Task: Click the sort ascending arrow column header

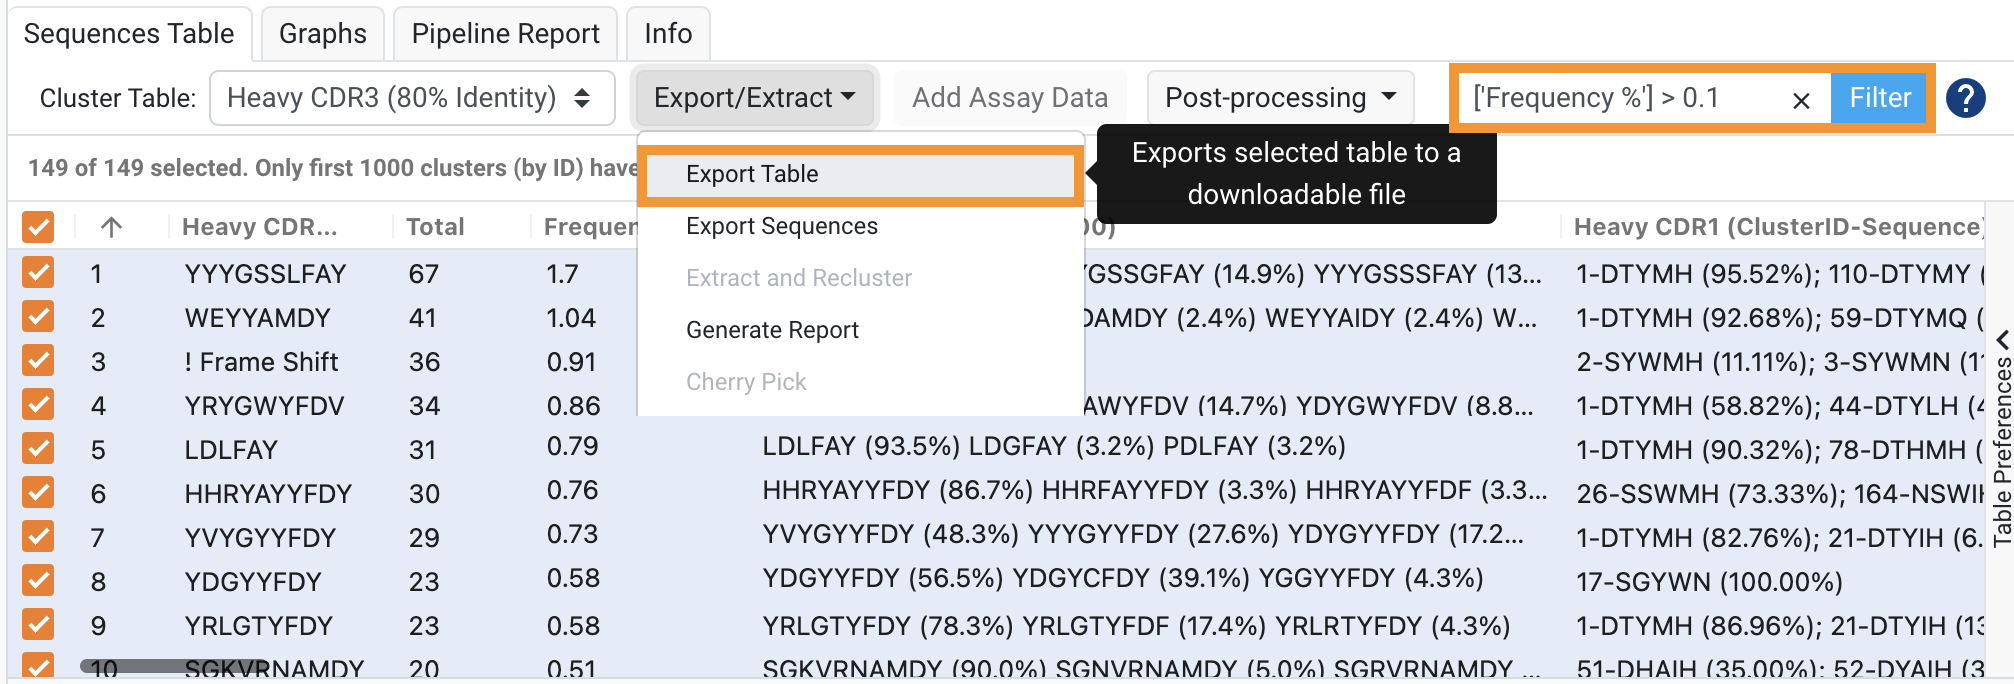Action: pyautogui.click(x=111, y=227)
